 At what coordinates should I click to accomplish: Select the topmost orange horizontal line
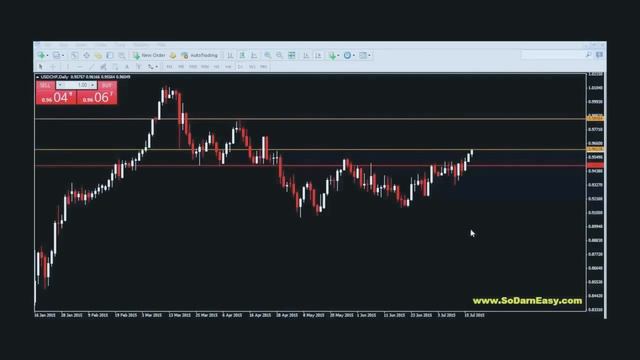[310, 119]
